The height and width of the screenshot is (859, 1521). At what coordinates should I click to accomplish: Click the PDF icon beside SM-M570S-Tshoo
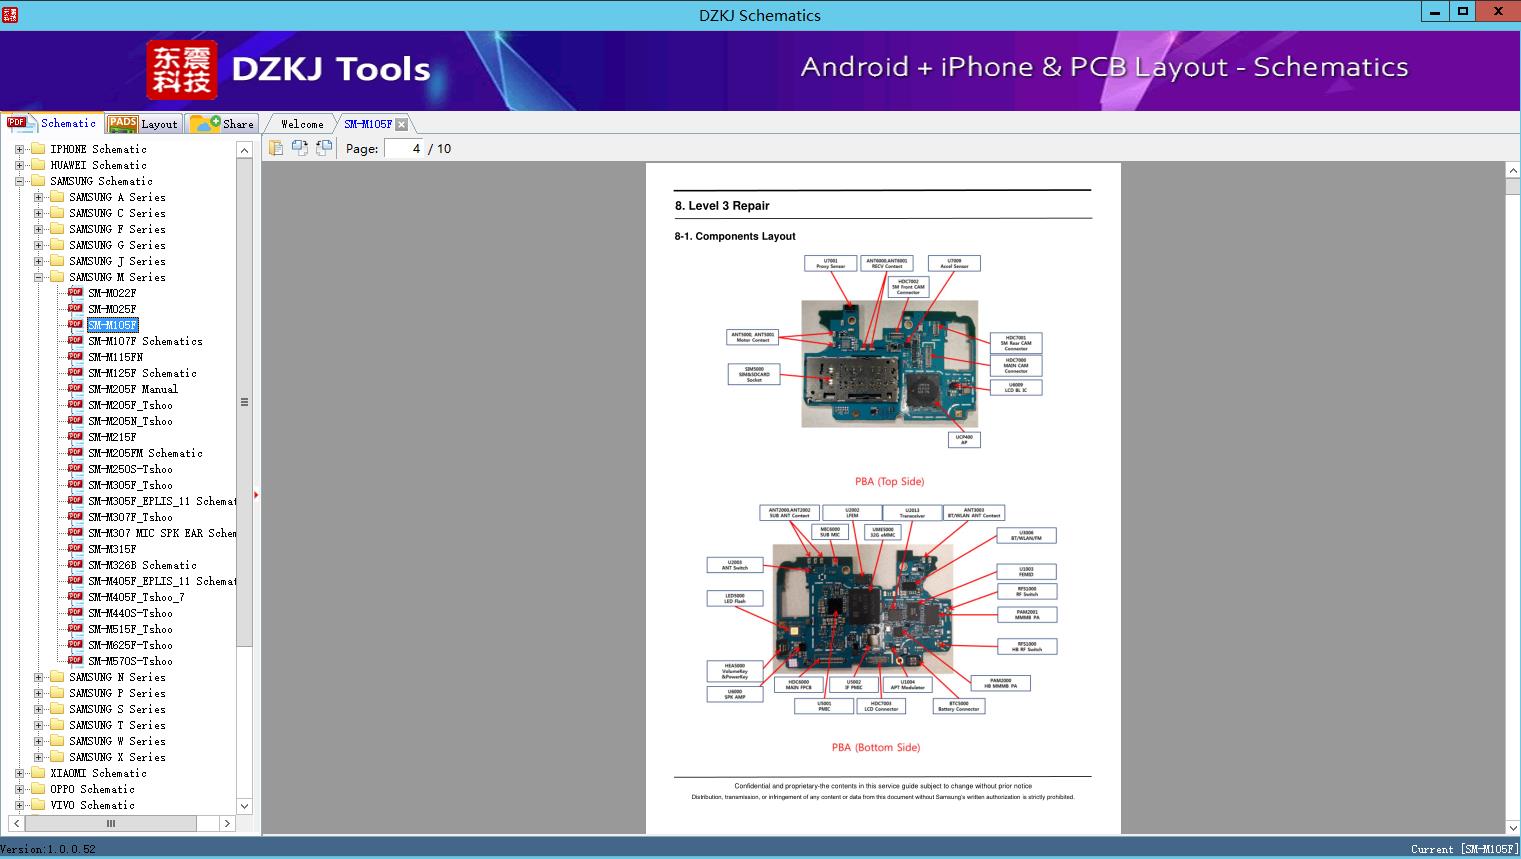[75, 661]
